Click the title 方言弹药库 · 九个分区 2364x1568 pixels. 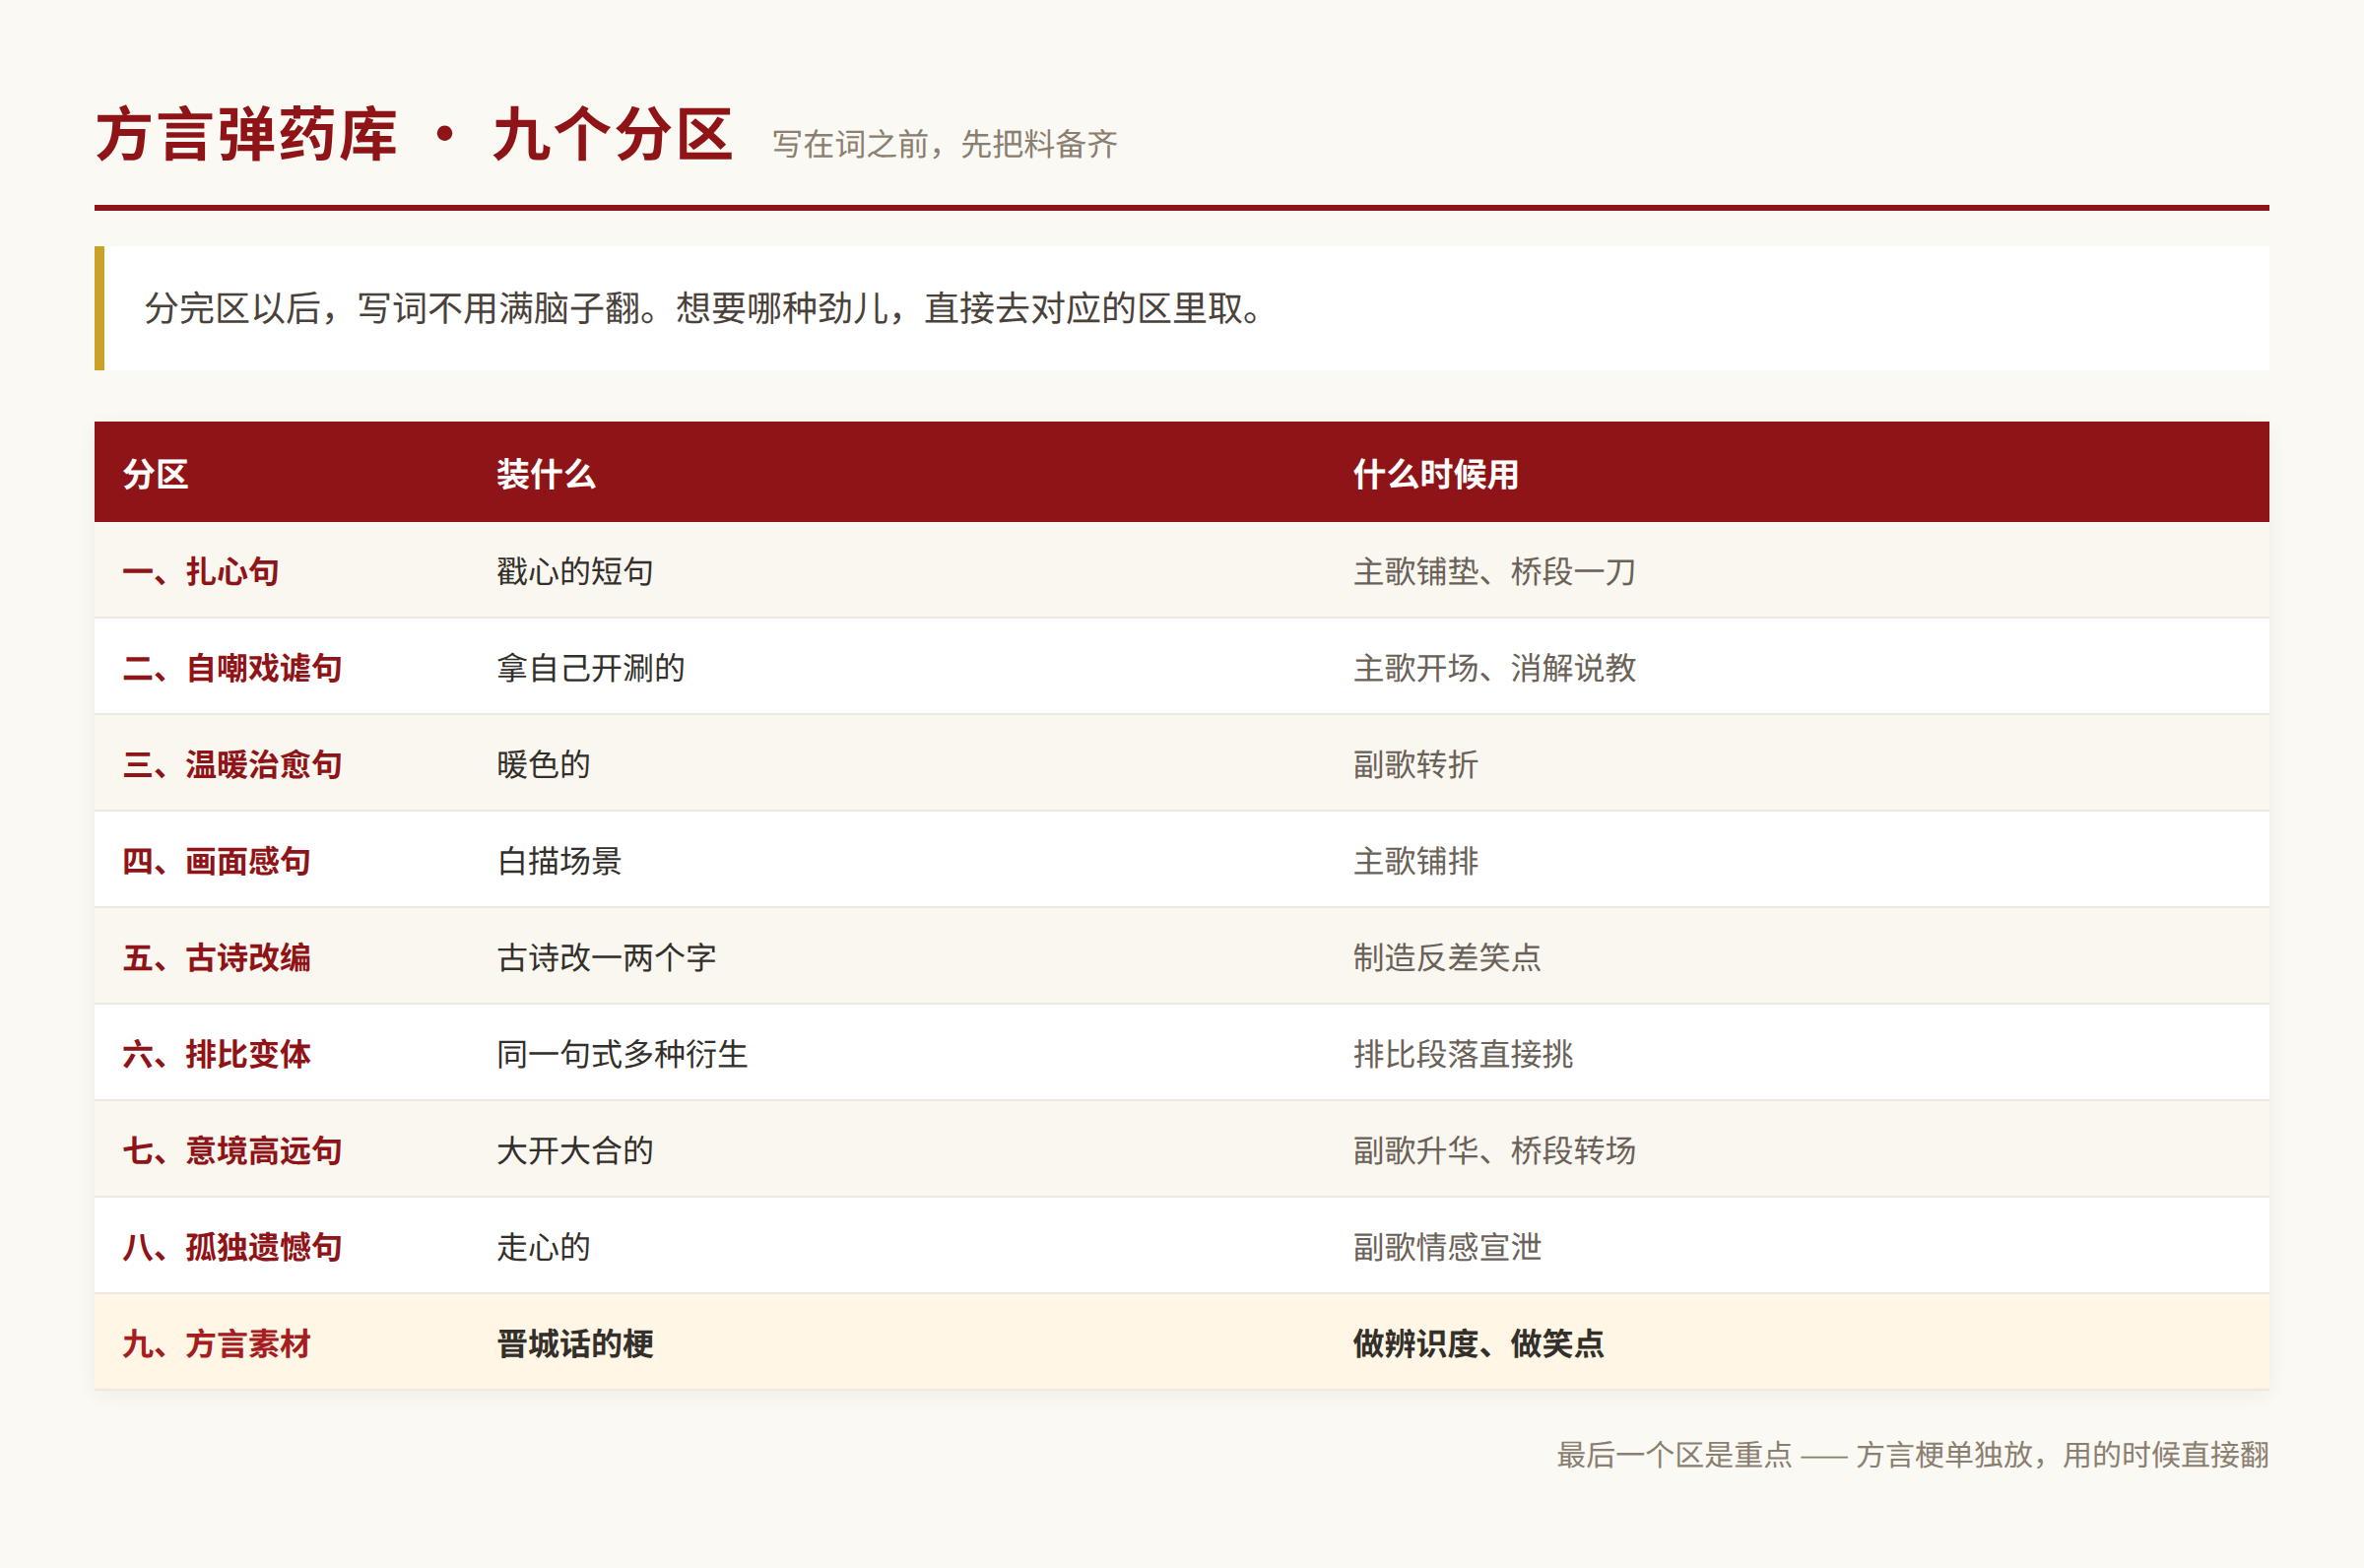pos(415,135)
